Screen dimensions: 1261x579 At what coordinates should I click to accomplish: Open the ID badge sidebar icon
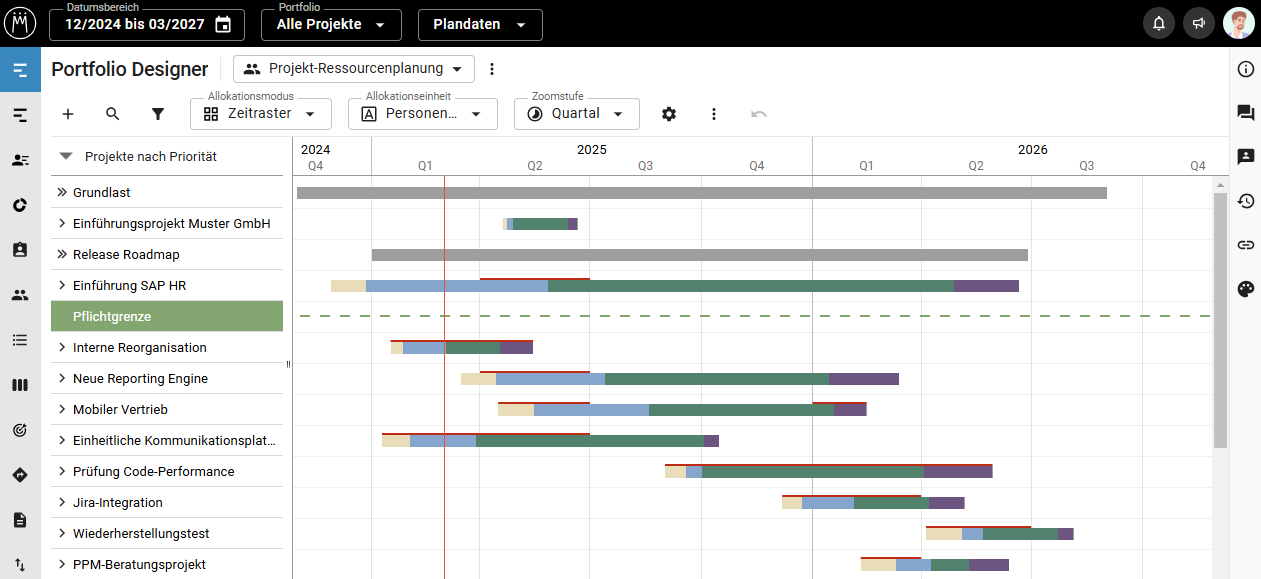(x=20, y=250)
